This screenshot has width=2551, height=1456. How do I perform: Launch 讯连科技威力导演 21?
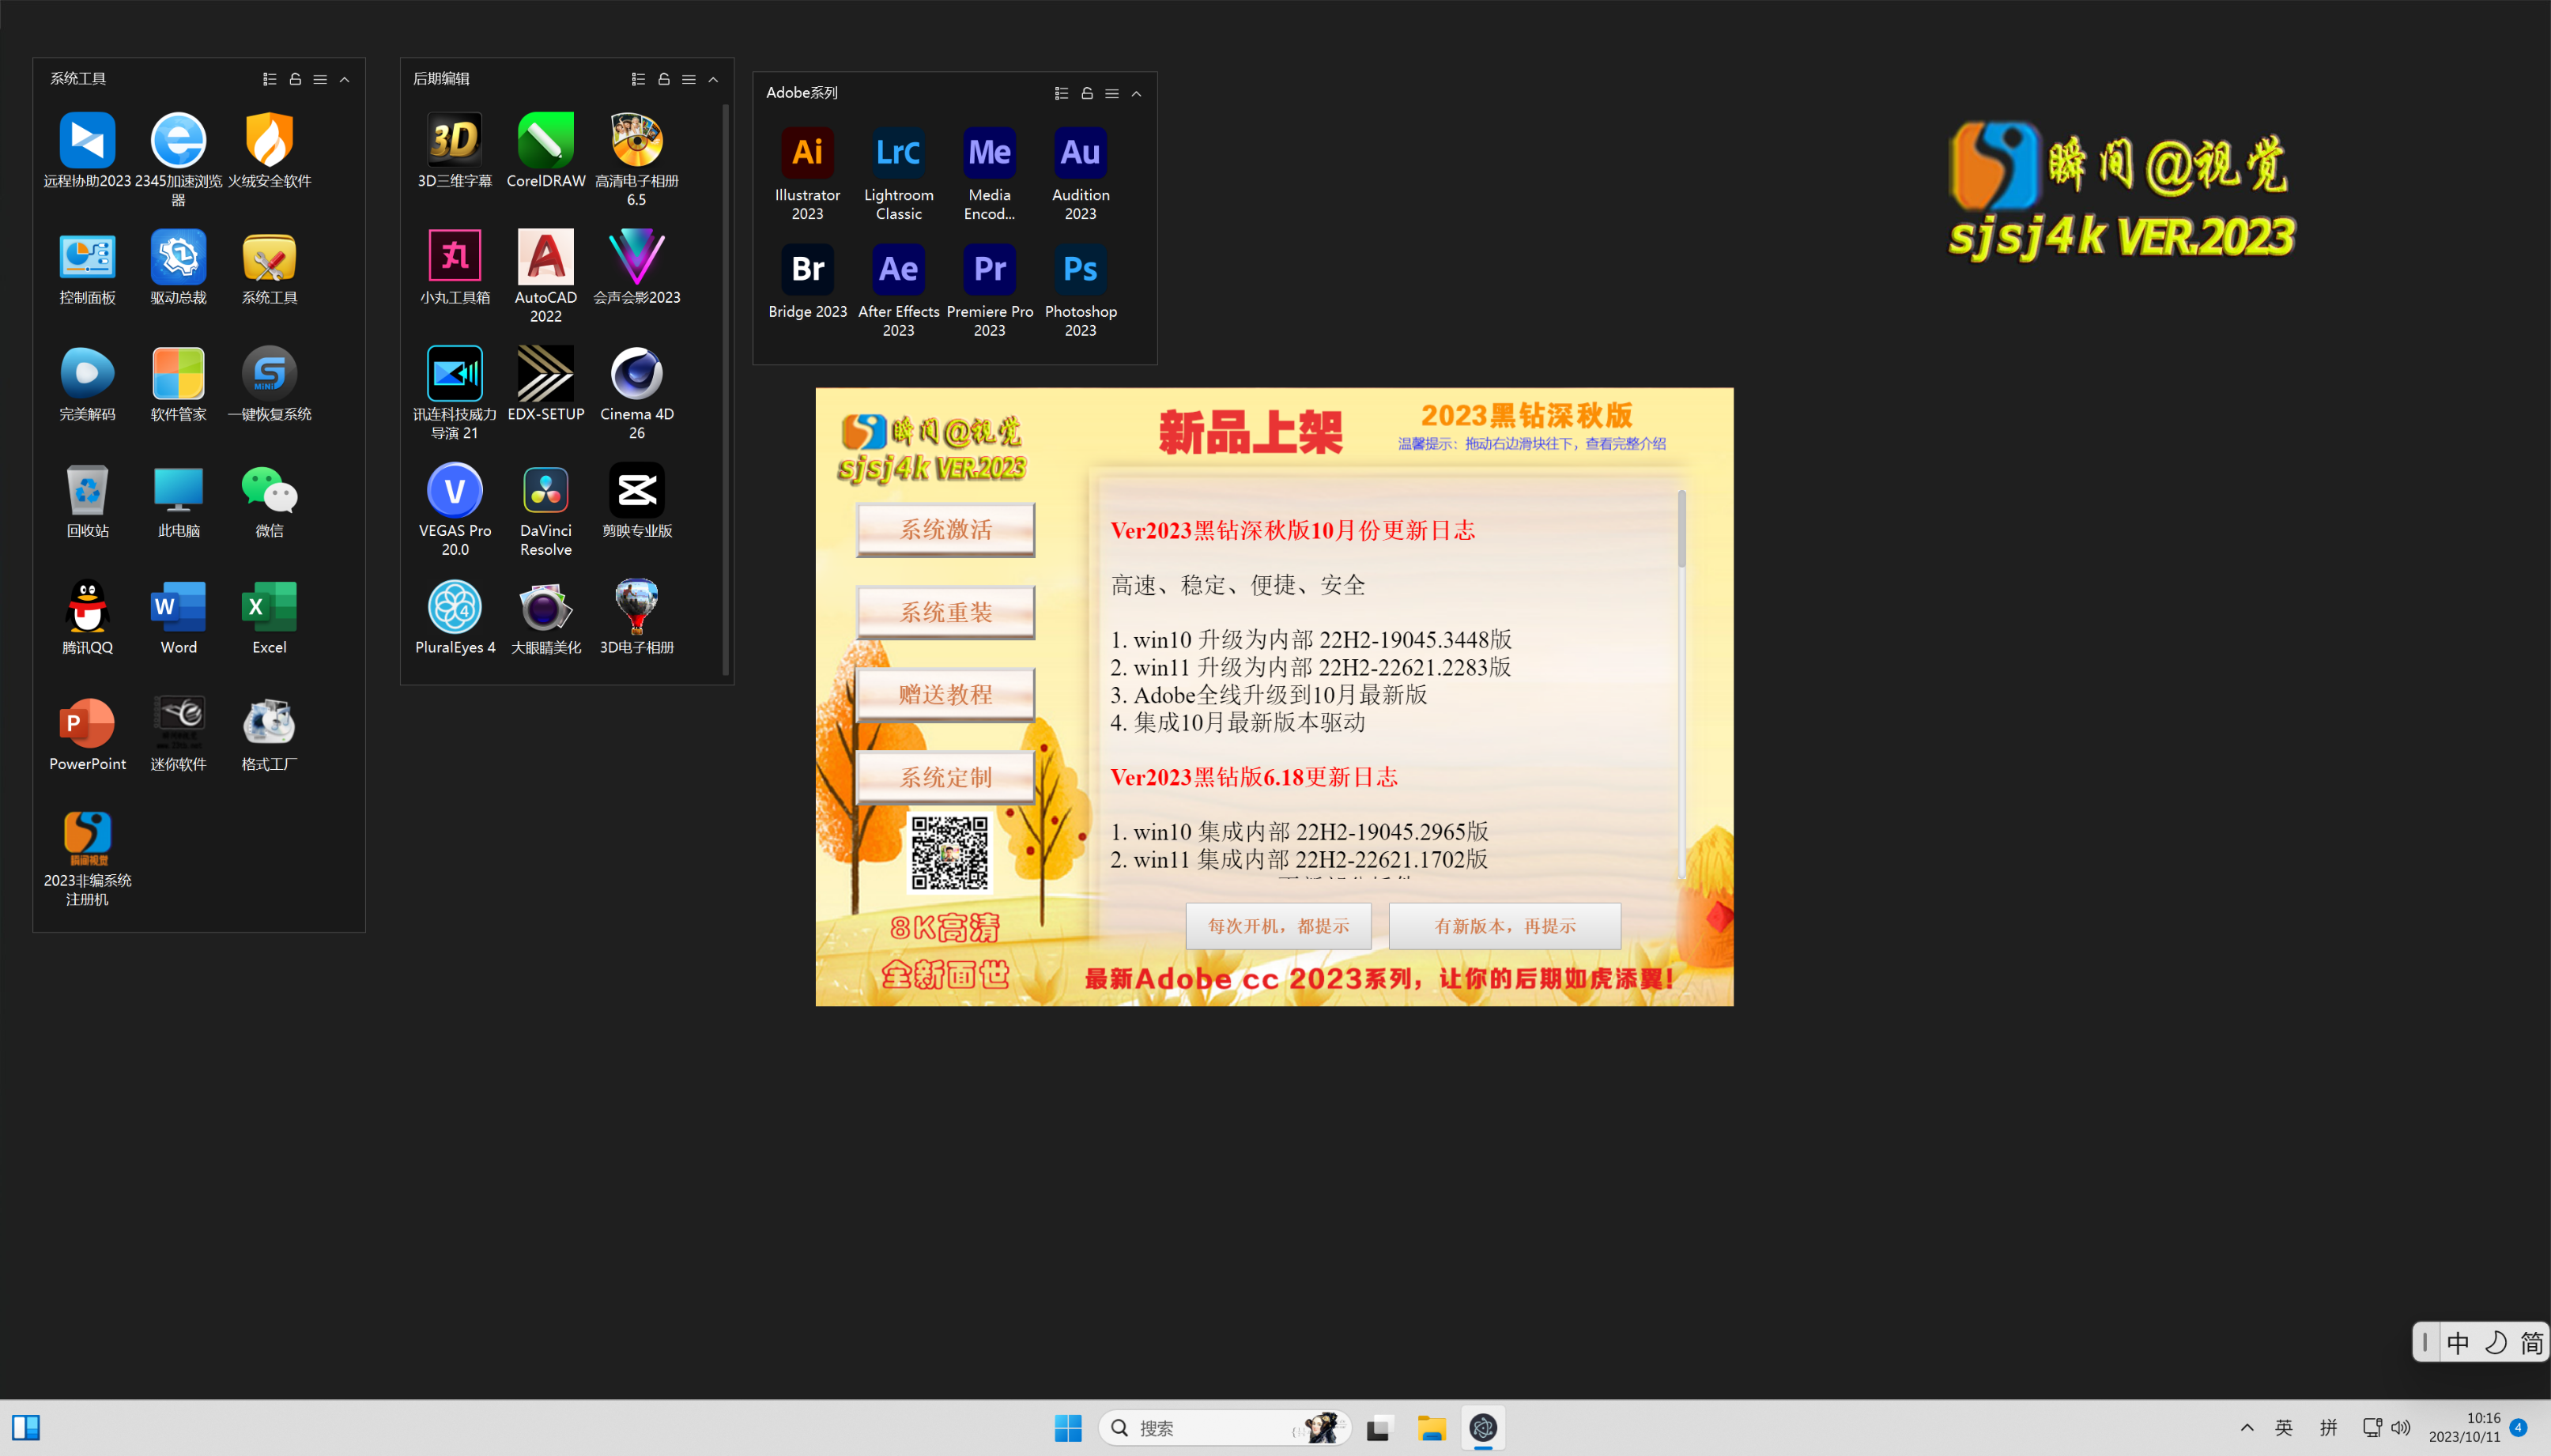pyautogui.click(x=455, y=392)
